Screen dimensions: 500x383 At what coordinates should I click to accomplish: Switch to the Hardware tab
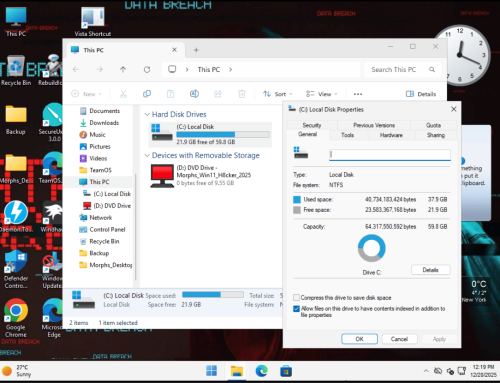391,135
